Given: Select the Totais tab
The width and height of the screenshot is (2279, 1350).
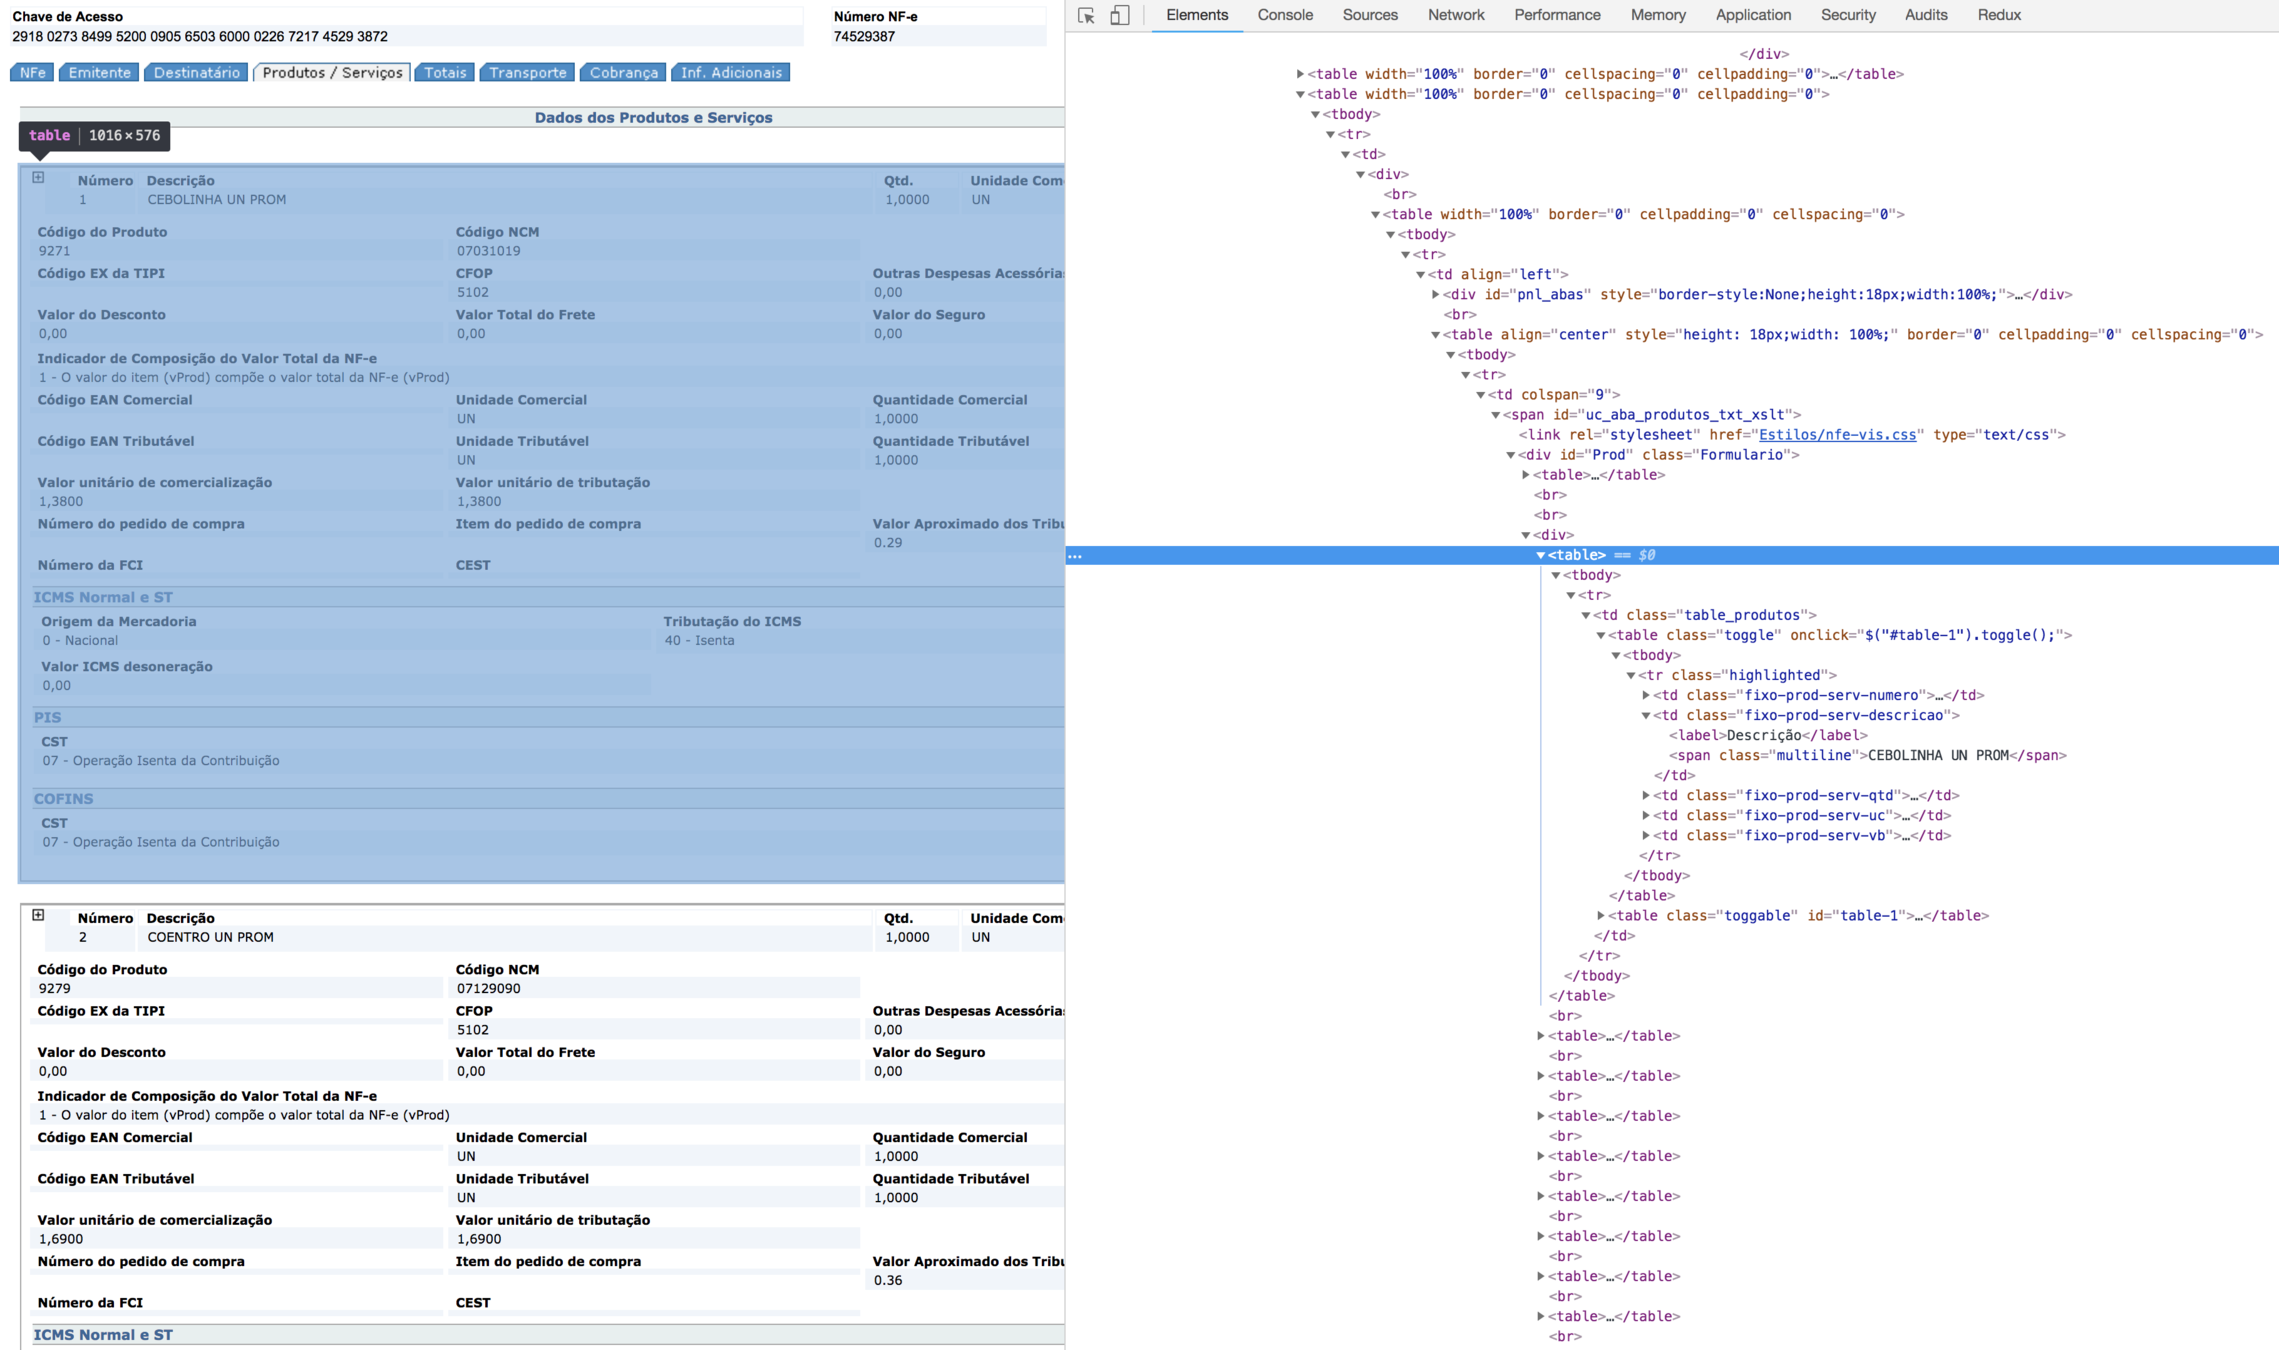Looking at the screenshot, I should [x=445, y=72].
